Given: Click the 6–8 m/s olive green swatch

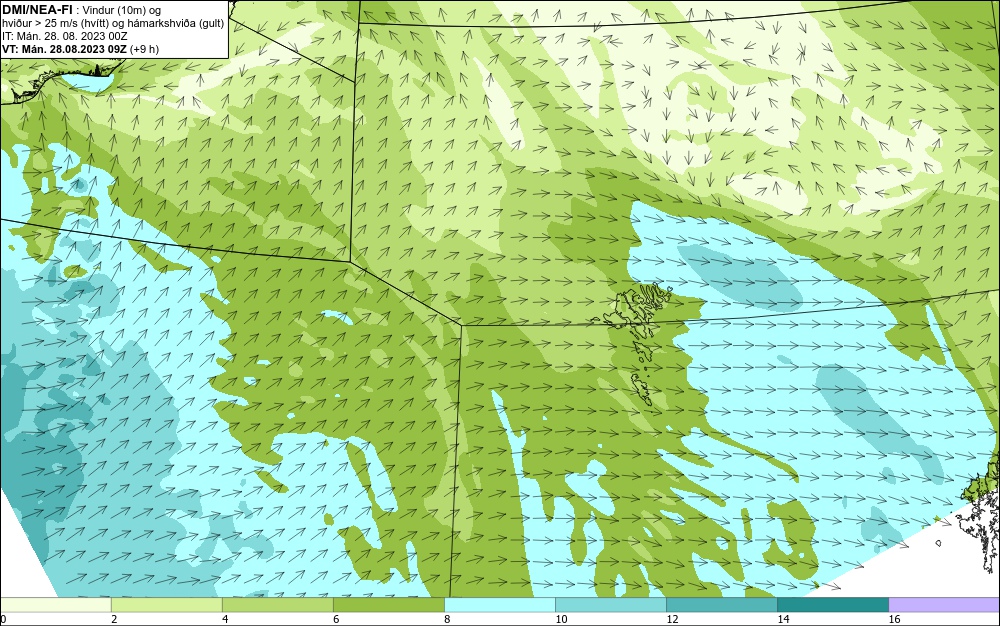Looking at the screenshot, I should click(x=388, y=604).
